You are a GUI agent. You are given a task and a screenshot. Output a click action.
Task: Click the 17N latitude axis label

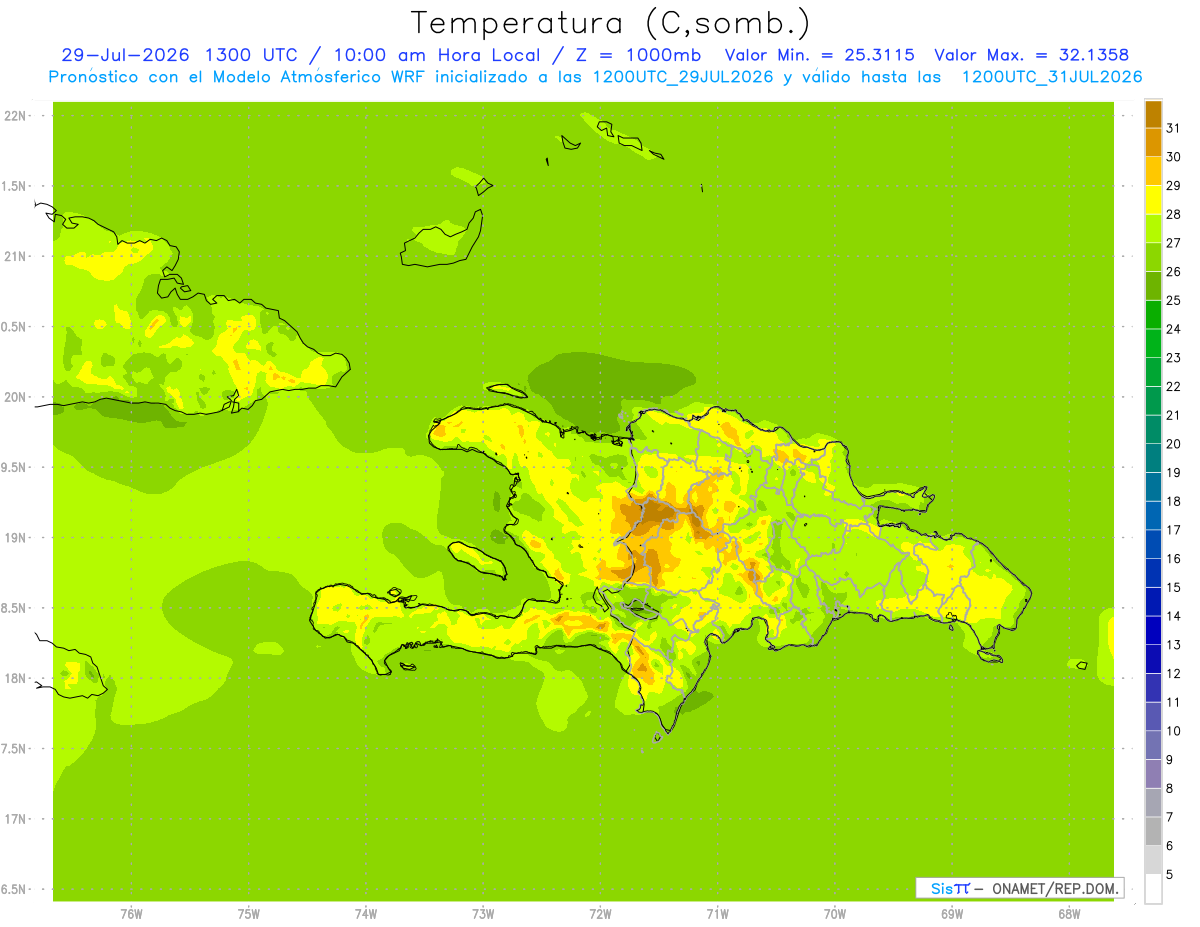tap(16, 819)
